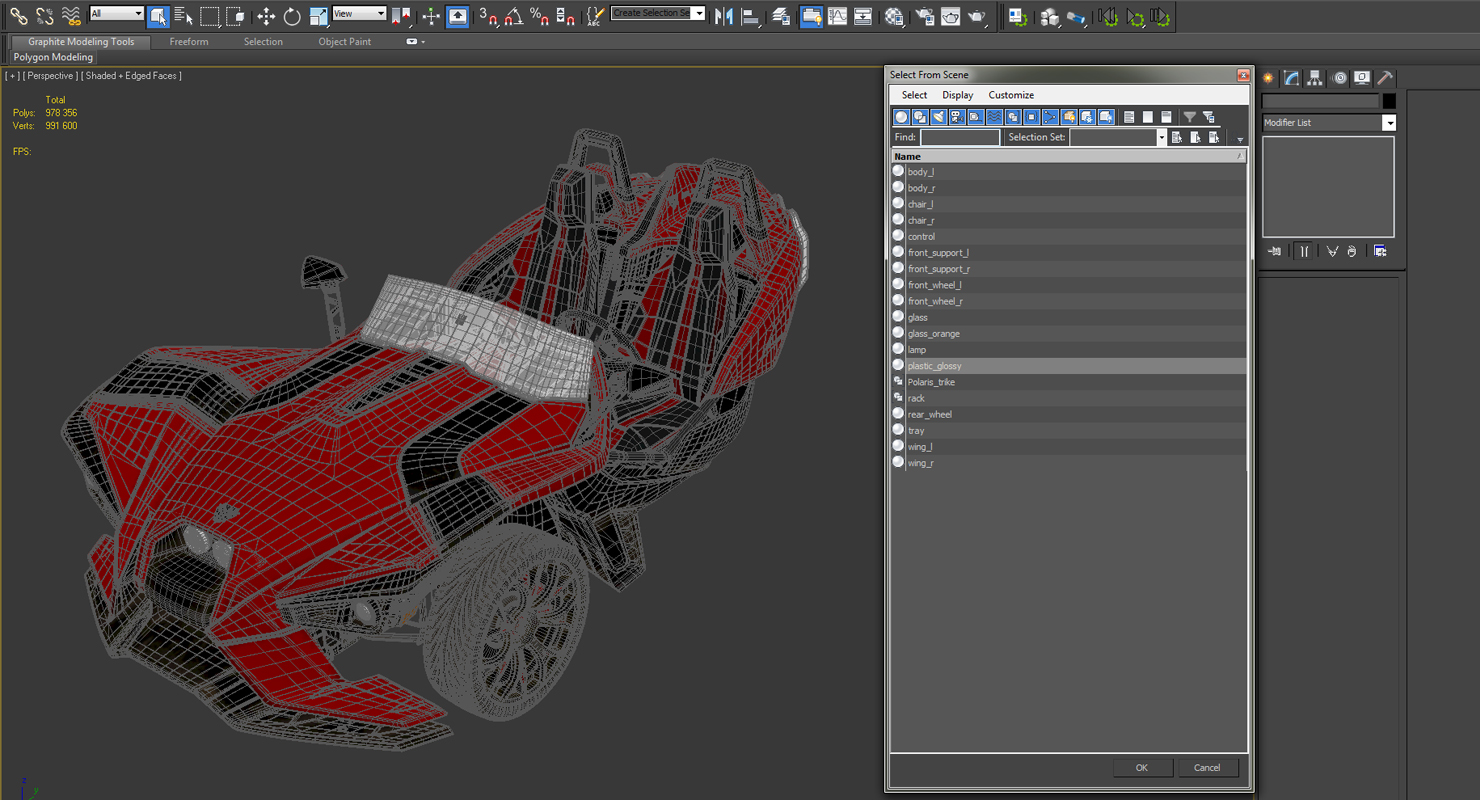Screen dimensions: 1480x800
Task: Open the Hierarchy command panel tab
Action: 1315,78
